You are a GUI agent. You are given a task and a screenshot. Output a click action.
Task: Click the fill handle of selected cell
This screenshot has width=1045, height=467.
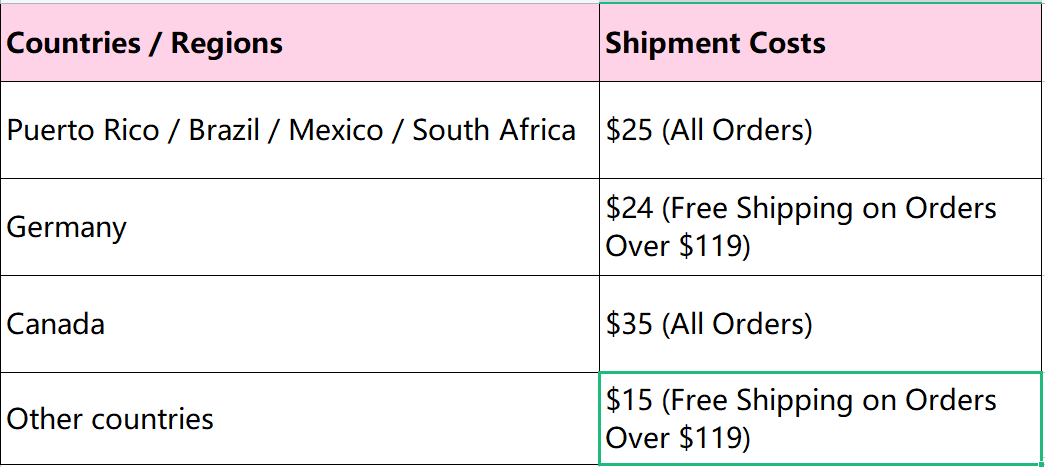click(x=1042, y=464)
